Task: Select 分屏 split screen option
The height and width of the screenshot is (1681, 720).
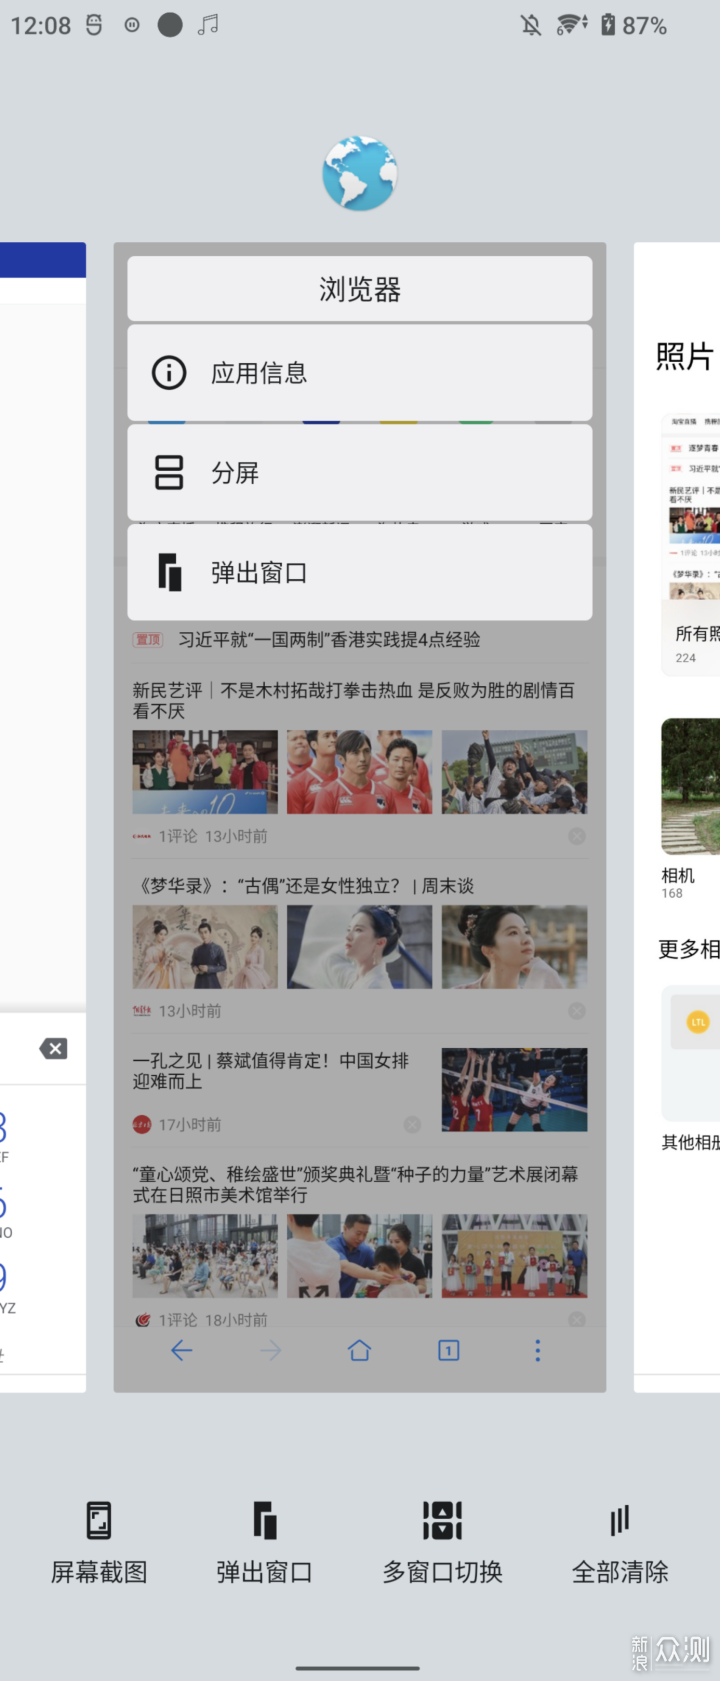Action: point(360,472)
